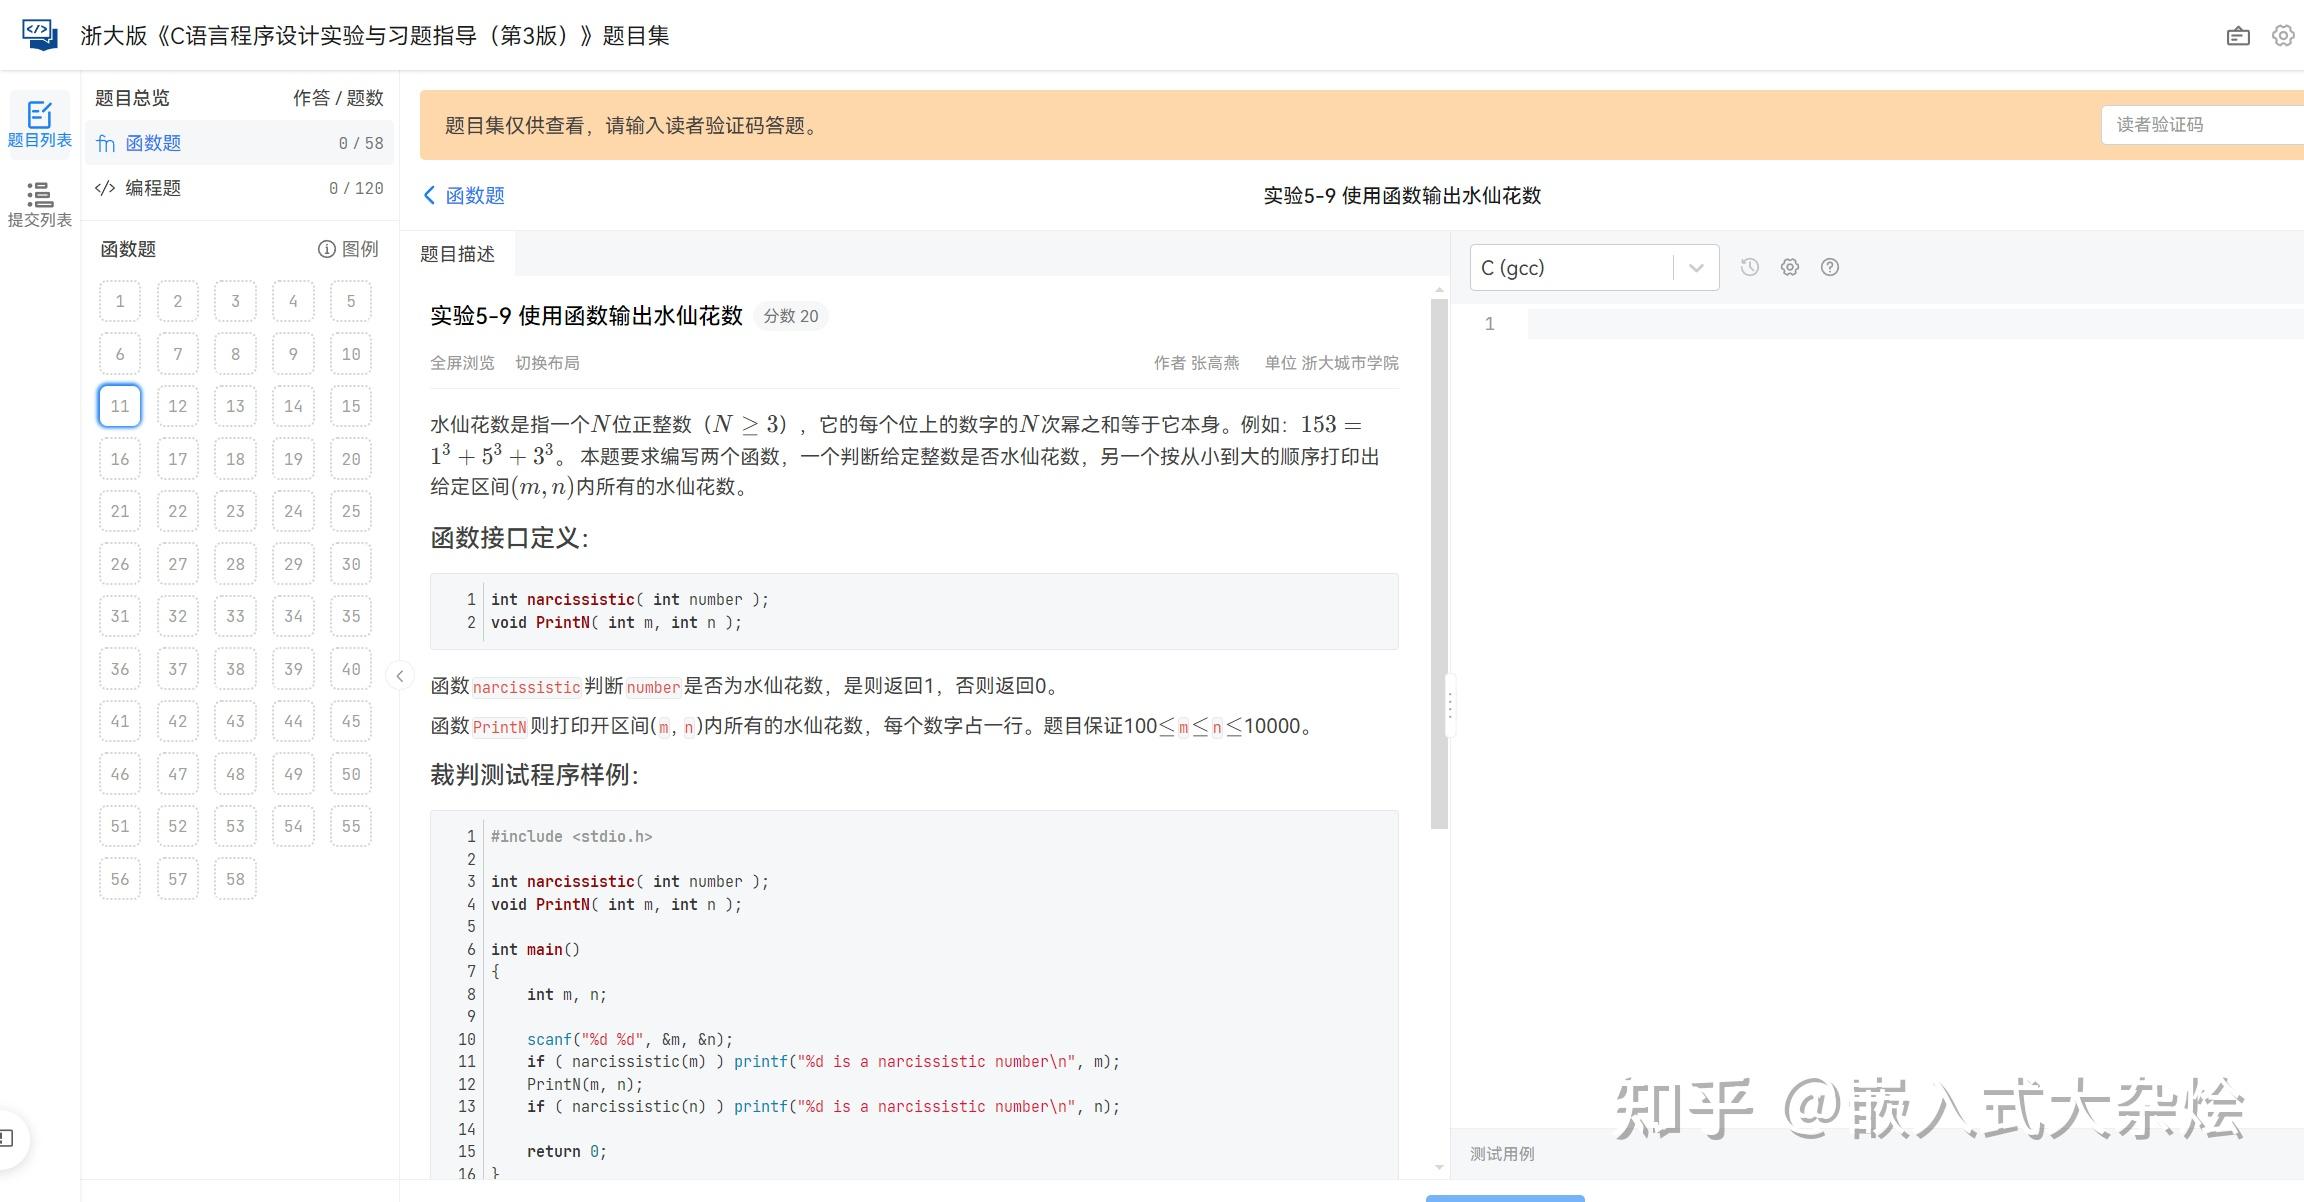This screenshot has width=2304, height=1202.
Task: Open the submission history clock icon
Action: pos(1749,267)
